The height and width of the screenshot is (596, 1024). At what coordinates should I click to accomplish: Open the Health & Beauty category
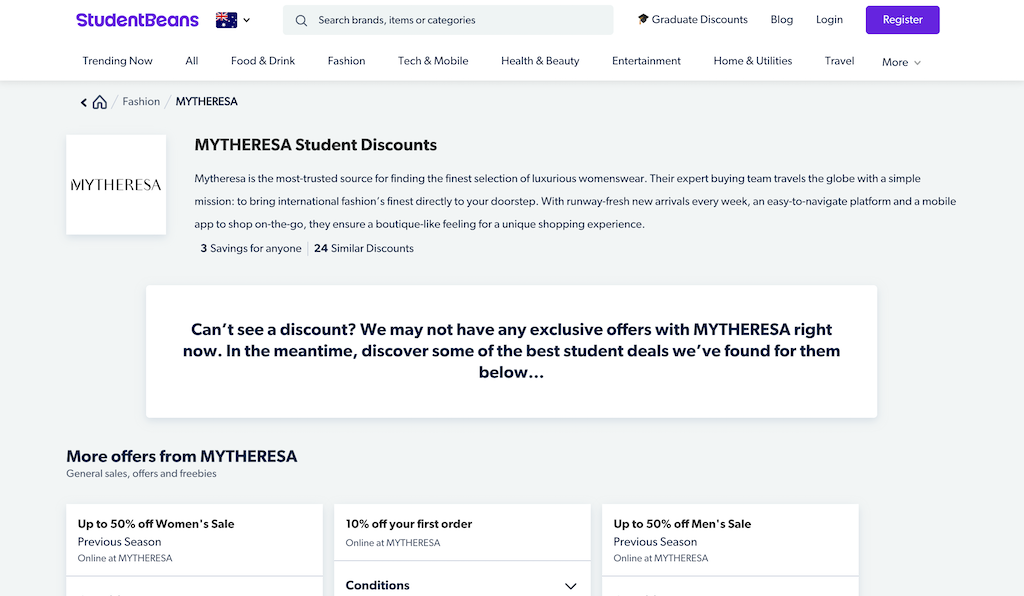(540, 61)
